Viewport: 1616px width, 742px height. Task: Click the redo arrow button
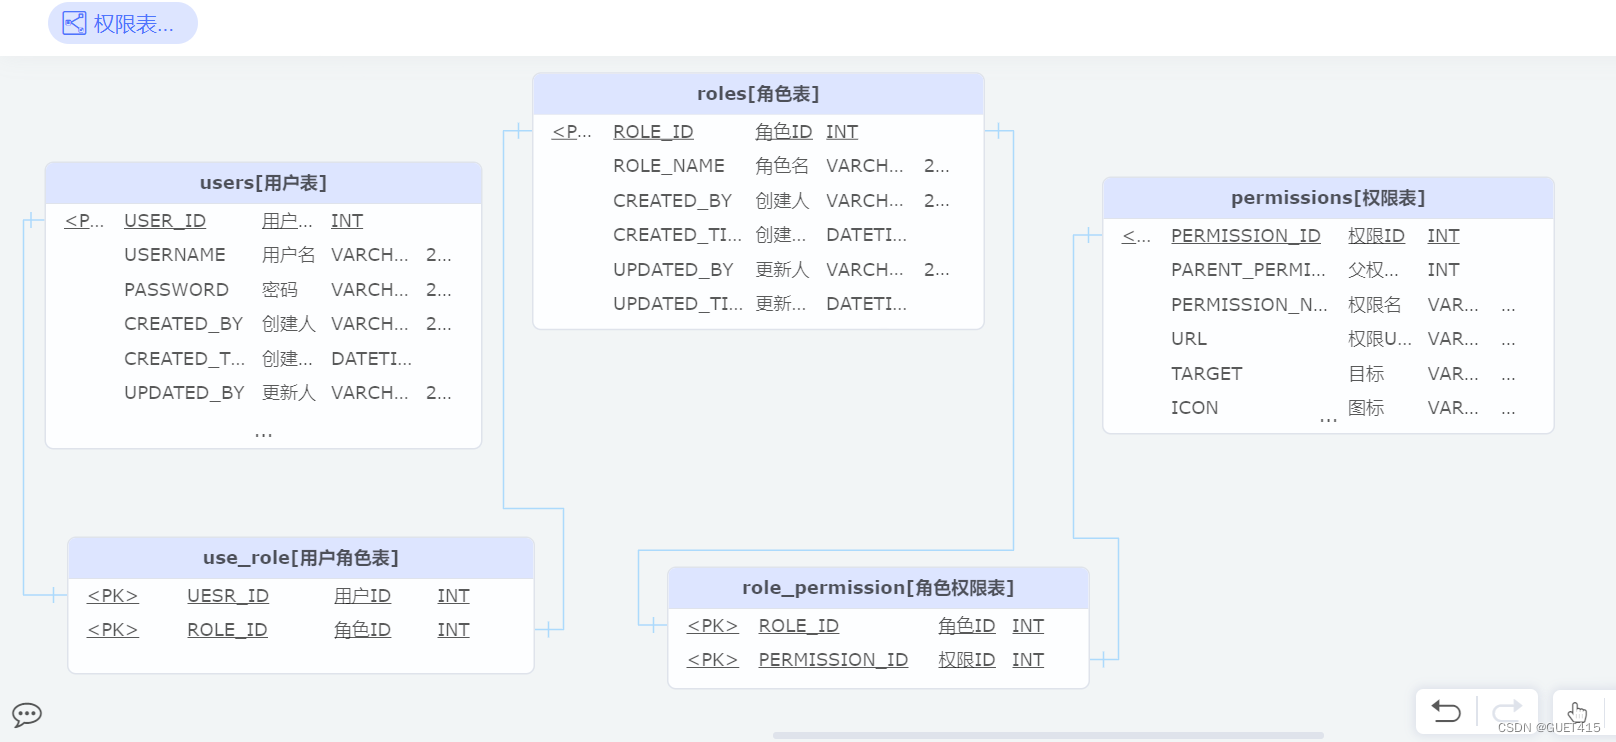coord(1507,711)
